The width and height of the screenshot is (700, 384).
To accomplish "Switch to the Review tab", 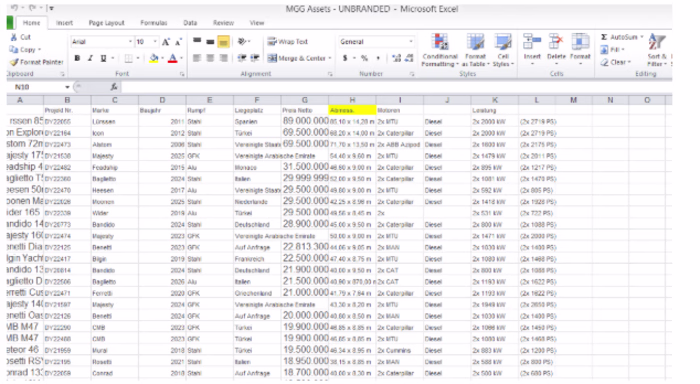I will tap(223, 23).
